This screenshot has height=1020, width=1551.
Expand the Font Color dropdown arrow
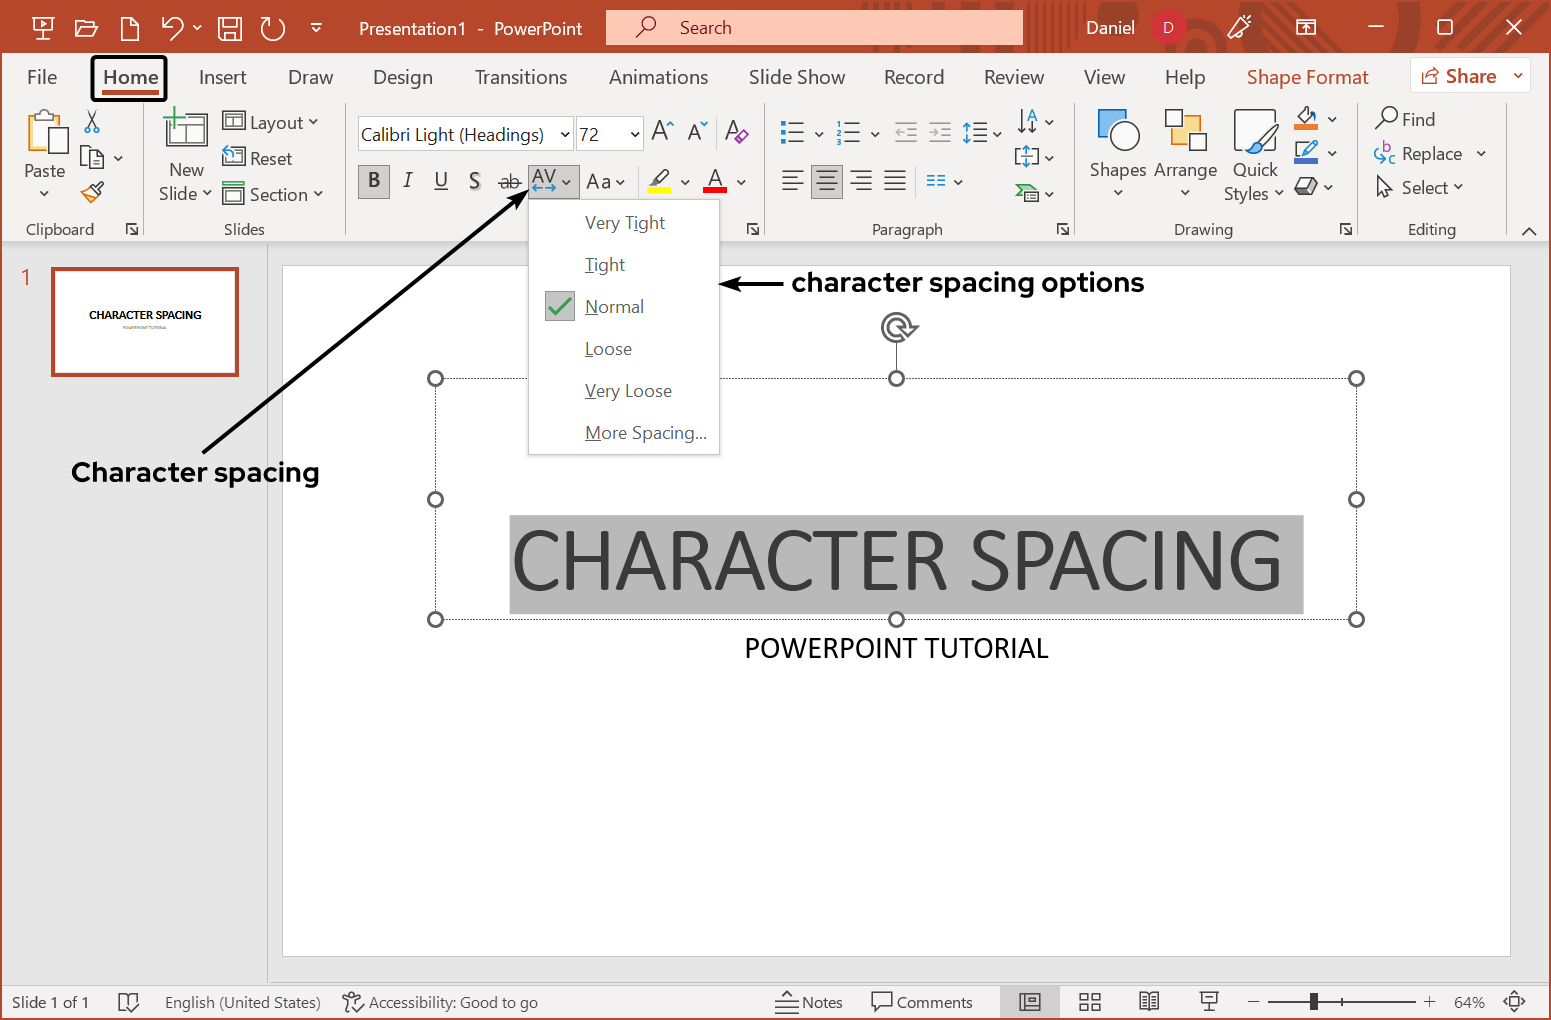tap(741, 181)
